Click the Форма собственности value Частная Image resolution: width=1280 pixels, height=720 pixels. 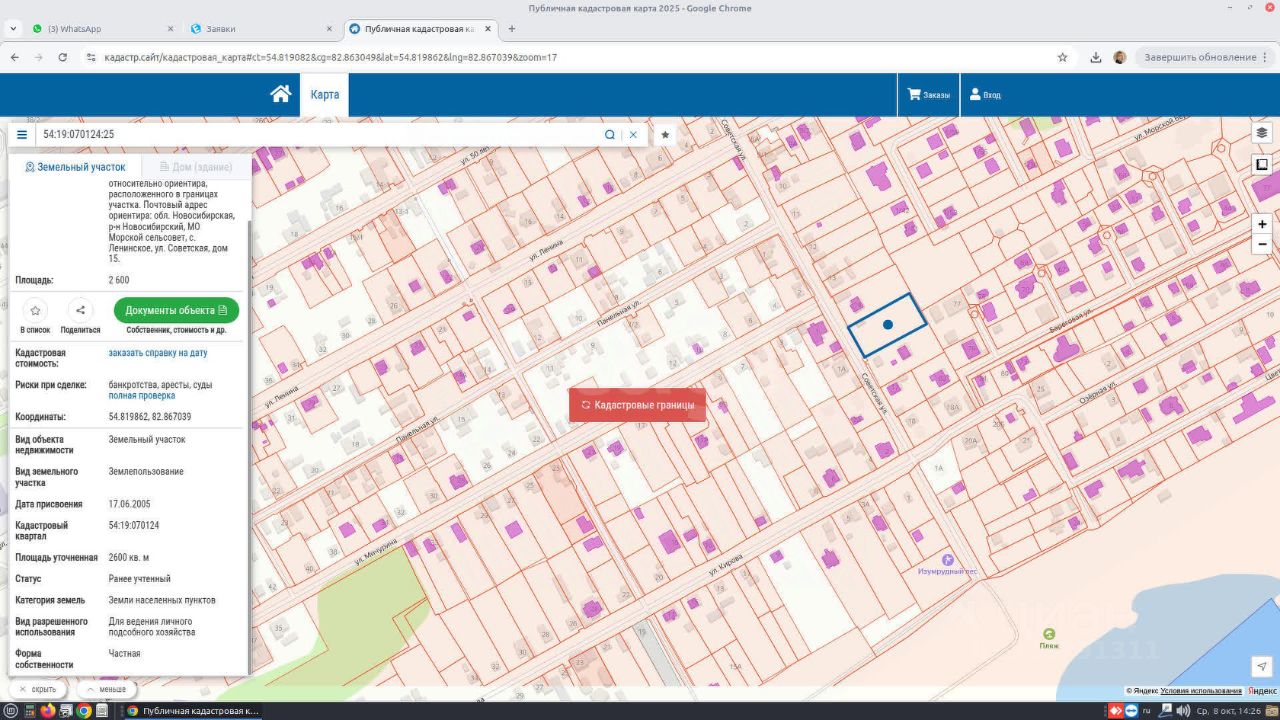[125, 653]
